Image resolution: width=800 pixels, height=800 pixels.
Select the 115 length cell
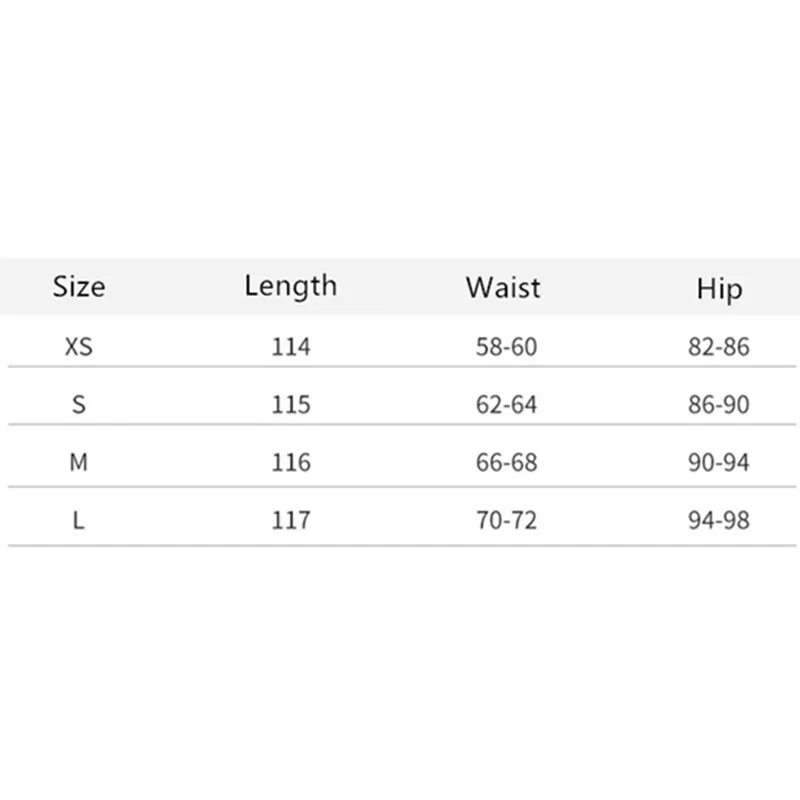click(290, 405)
